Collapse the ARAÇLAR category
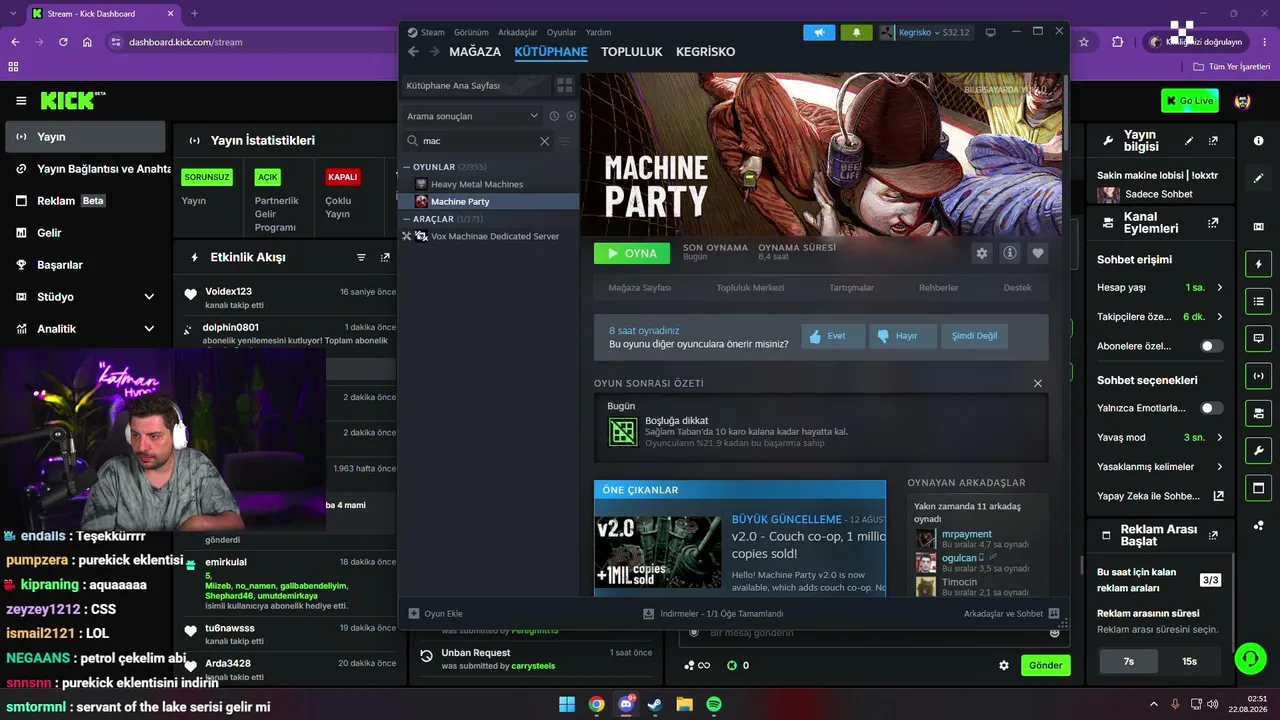Viewport: 1280px width, 720px height. (x=407, y=219)
